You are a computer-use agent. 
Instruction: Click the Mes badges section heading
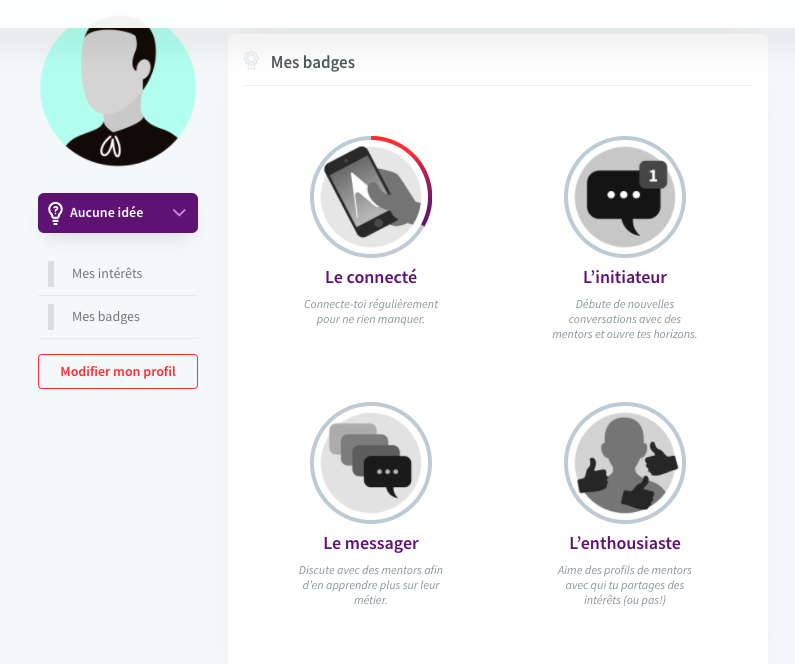[313, 62]
